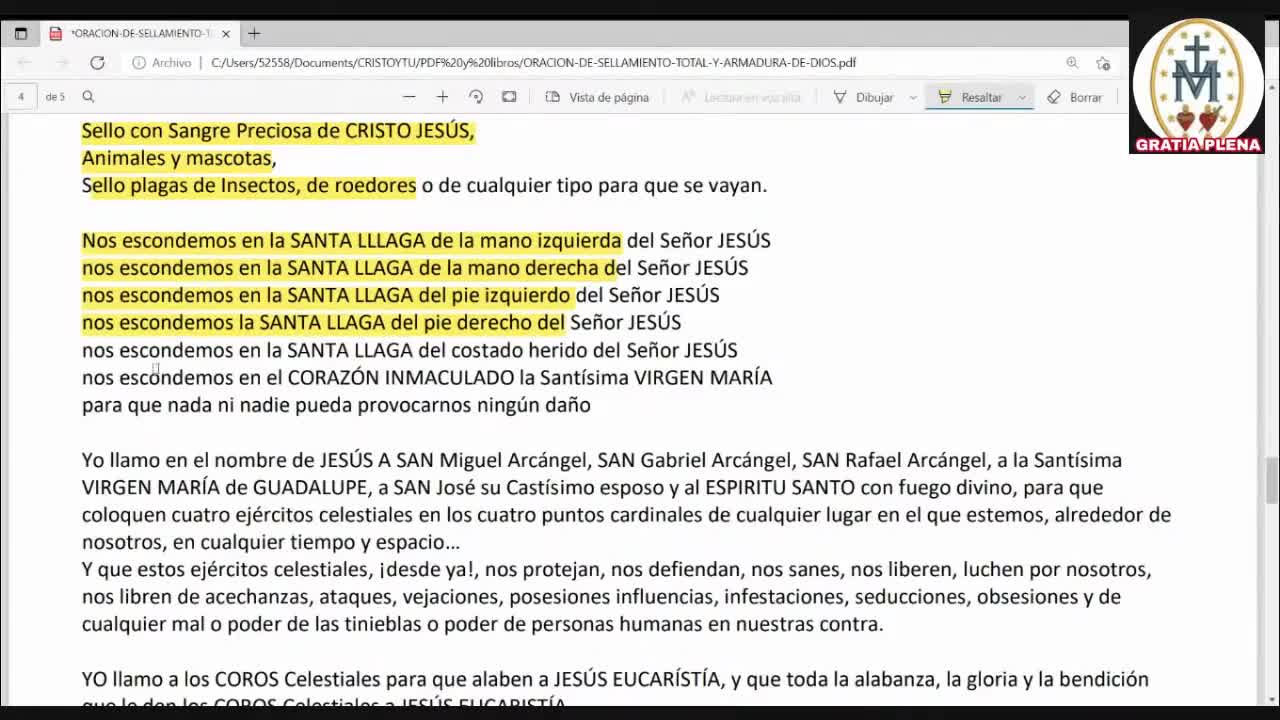The width and height of the screenshot is (1280, 720).
Task: Click line starting 'VIRGEN MARÍA de GUADALUPE'
Action: [593, 487]
